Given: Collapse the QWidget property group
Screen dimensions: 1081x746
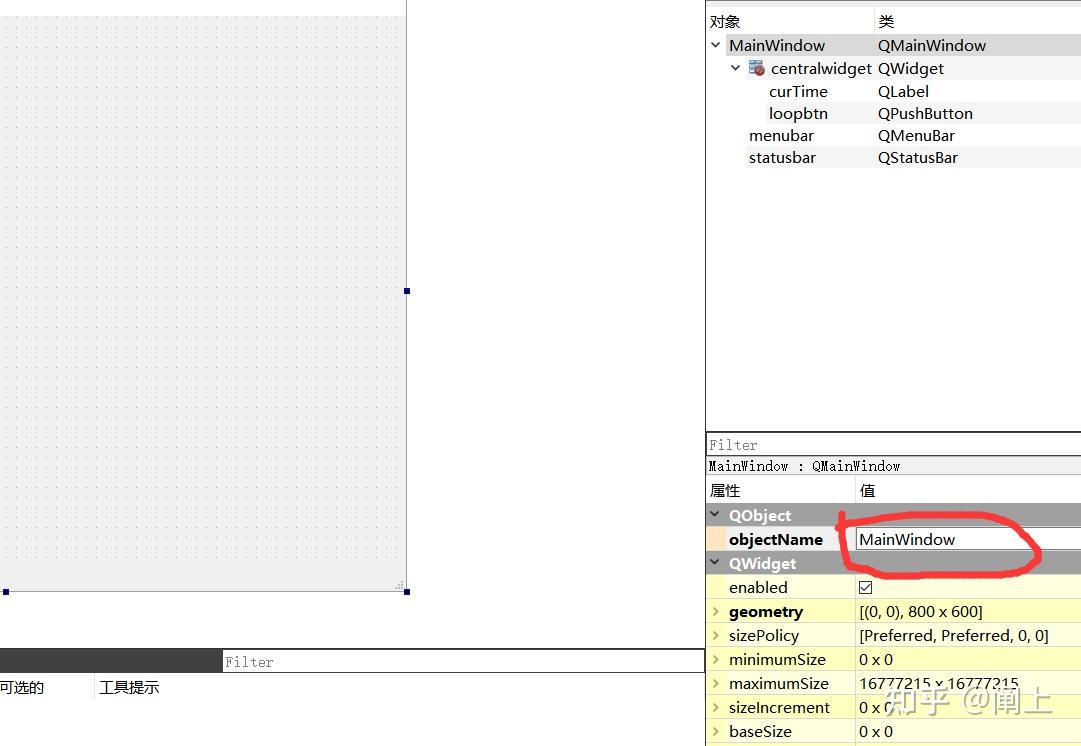Looking at the screenshot, I should point(714,563).
